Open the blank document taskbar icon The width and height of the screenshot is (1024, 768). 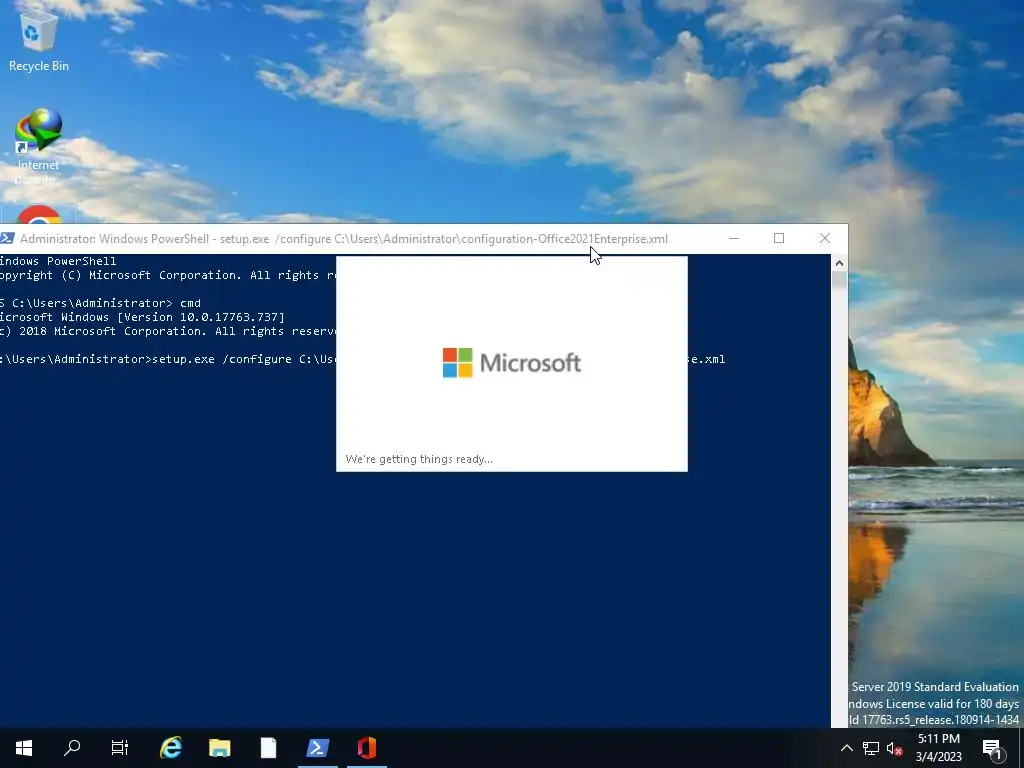[268, 748]
